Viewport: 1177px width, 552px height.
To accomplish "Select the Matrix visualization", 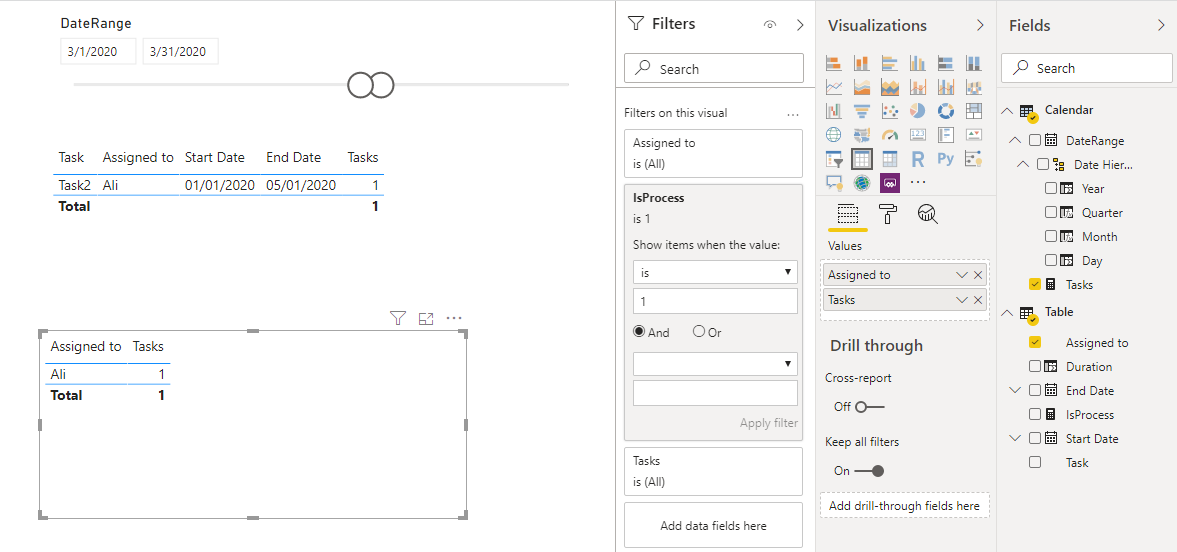I will click(x=890, y=159).
